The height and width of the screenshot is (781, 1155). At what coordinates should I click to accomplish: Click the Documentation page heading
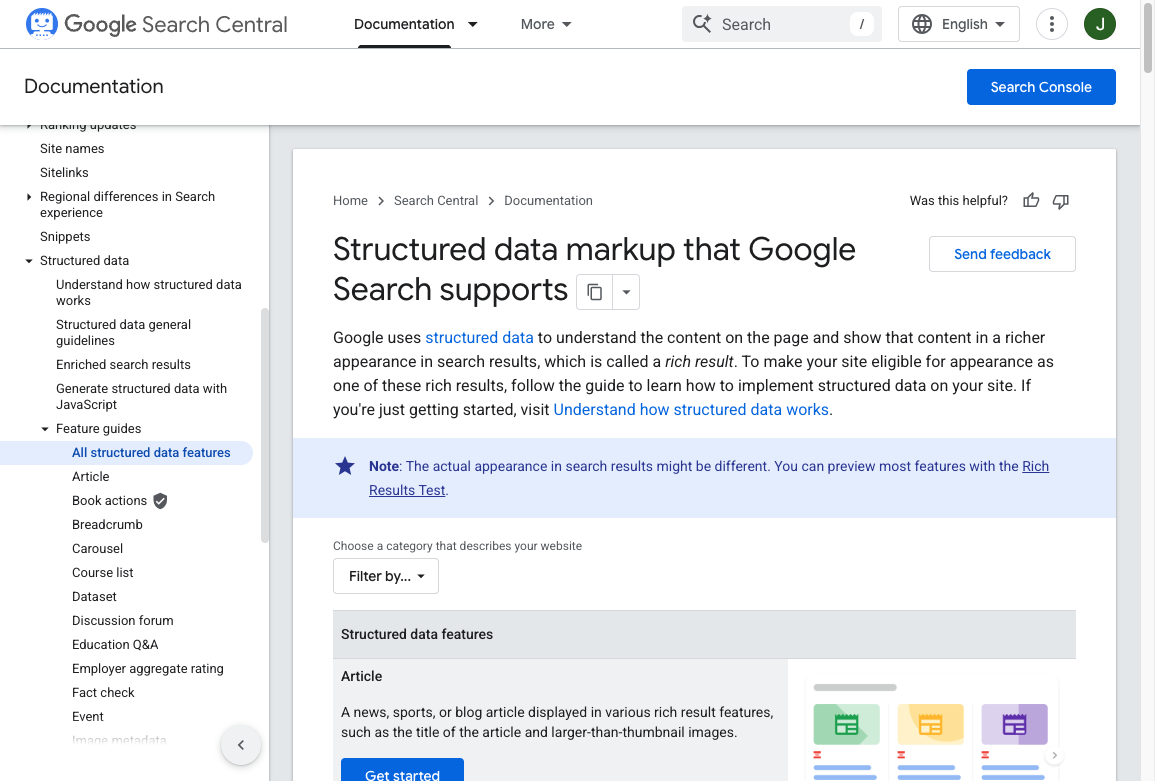(x=94, y=86)
